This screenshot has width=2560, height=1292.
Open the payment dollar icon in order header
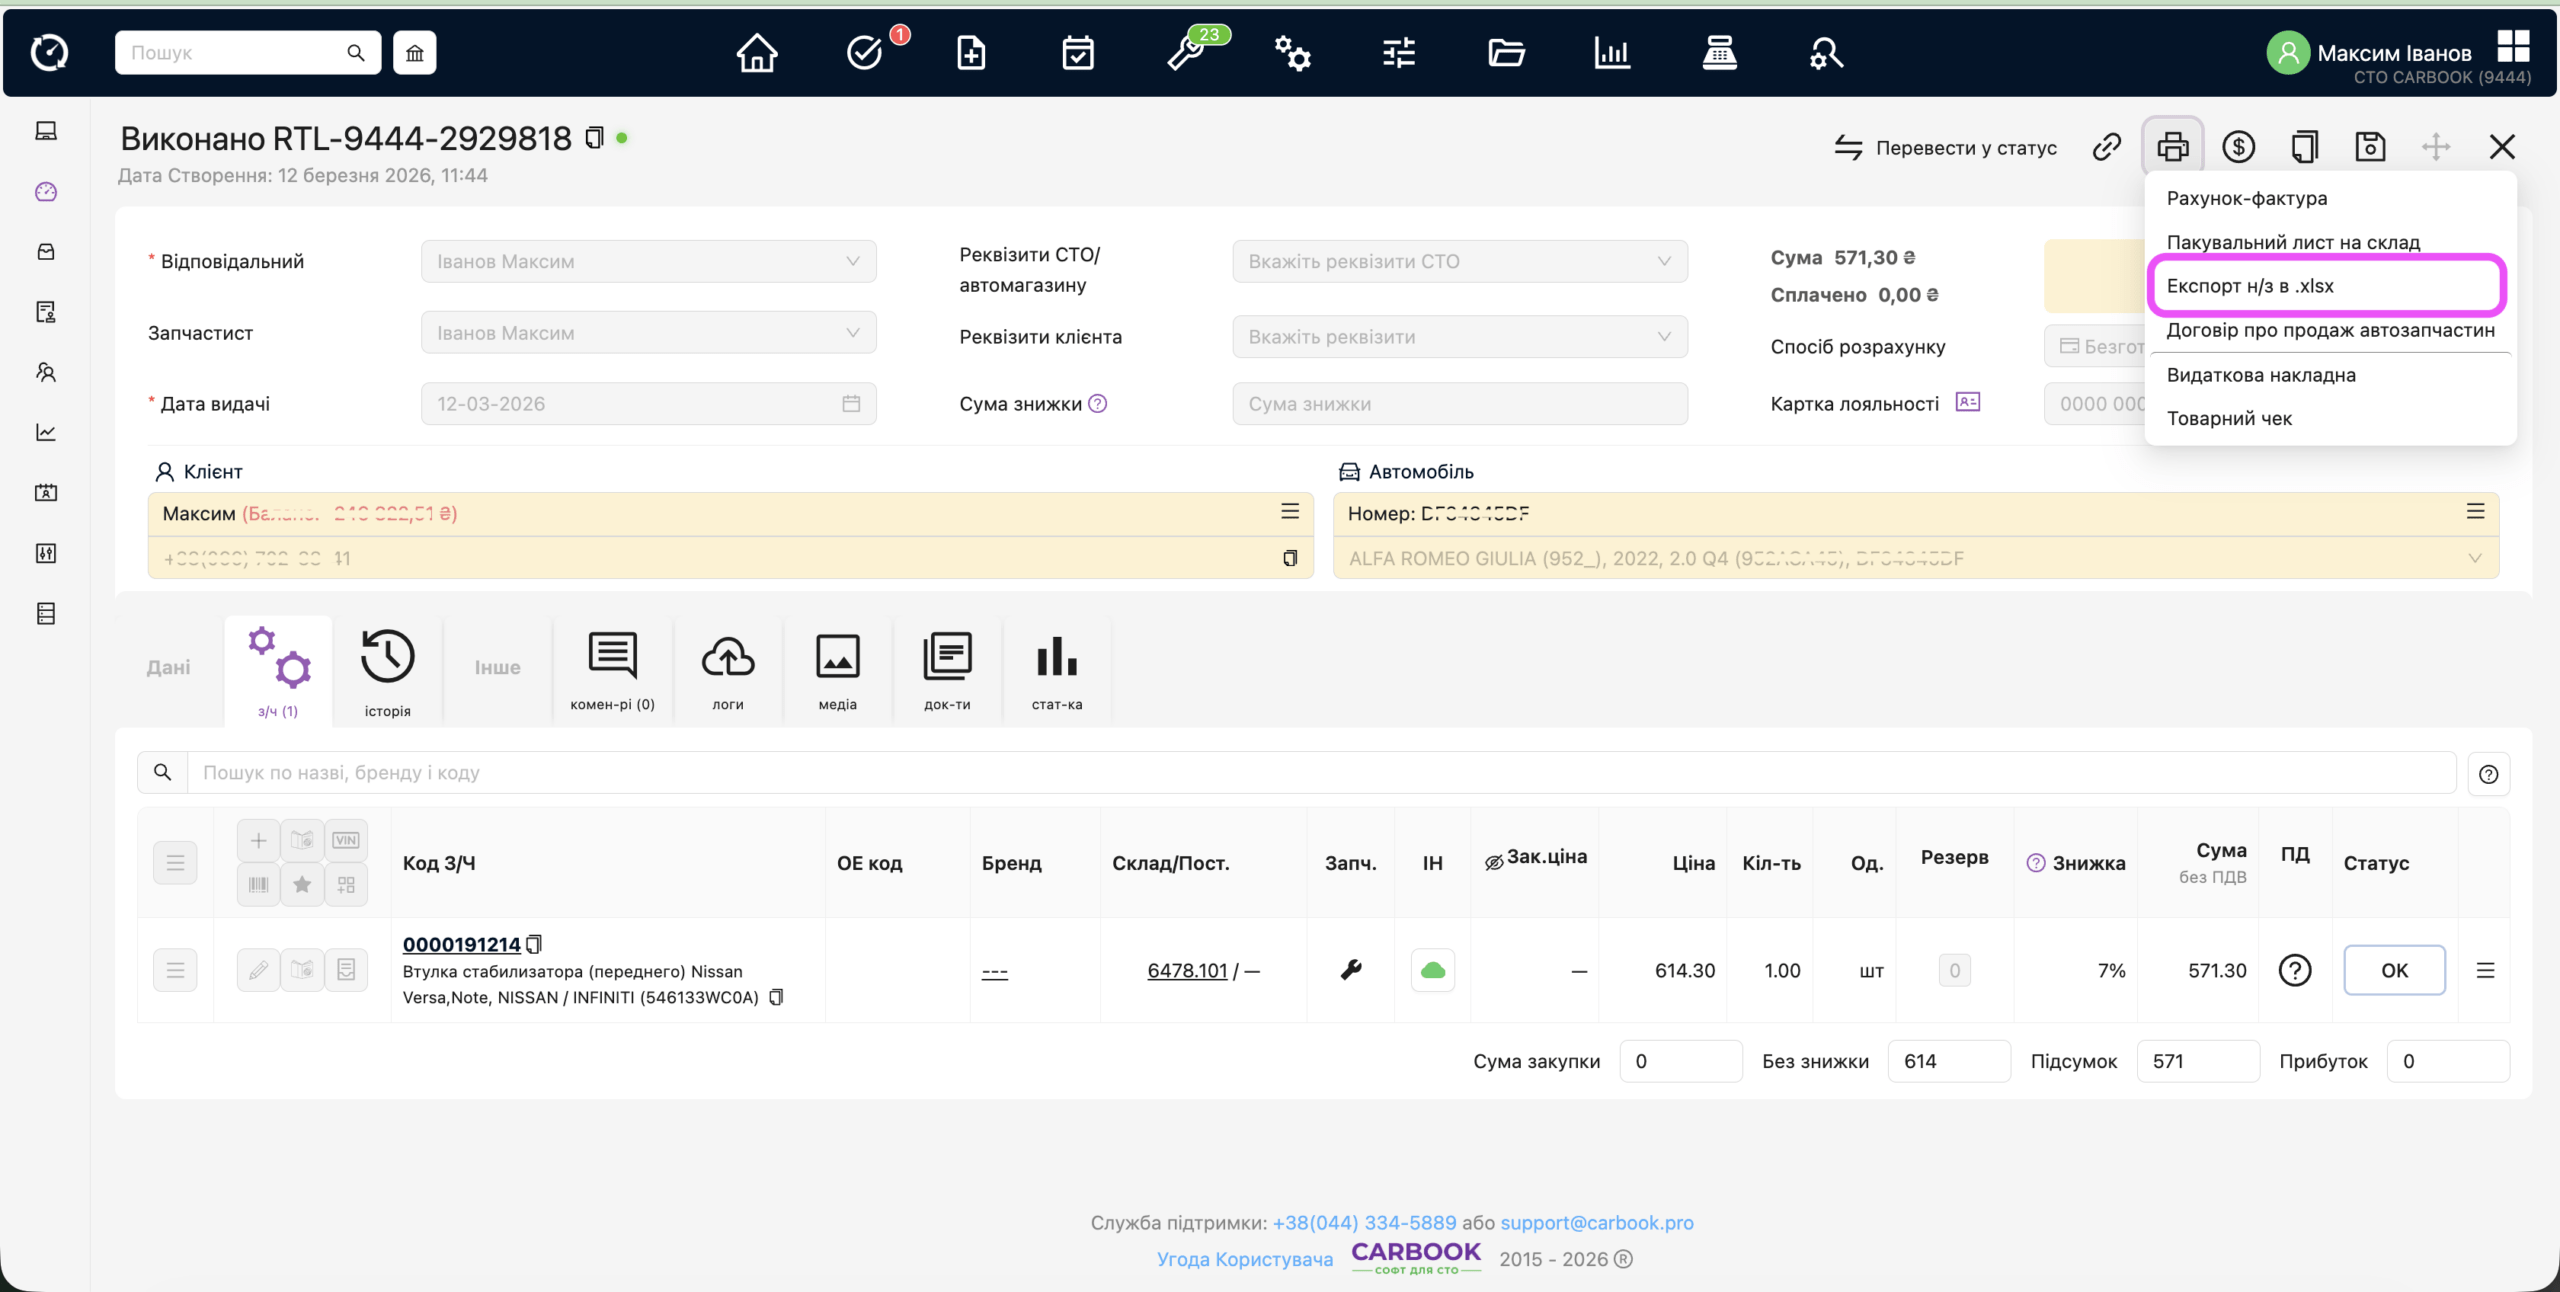pos(2239,146)
